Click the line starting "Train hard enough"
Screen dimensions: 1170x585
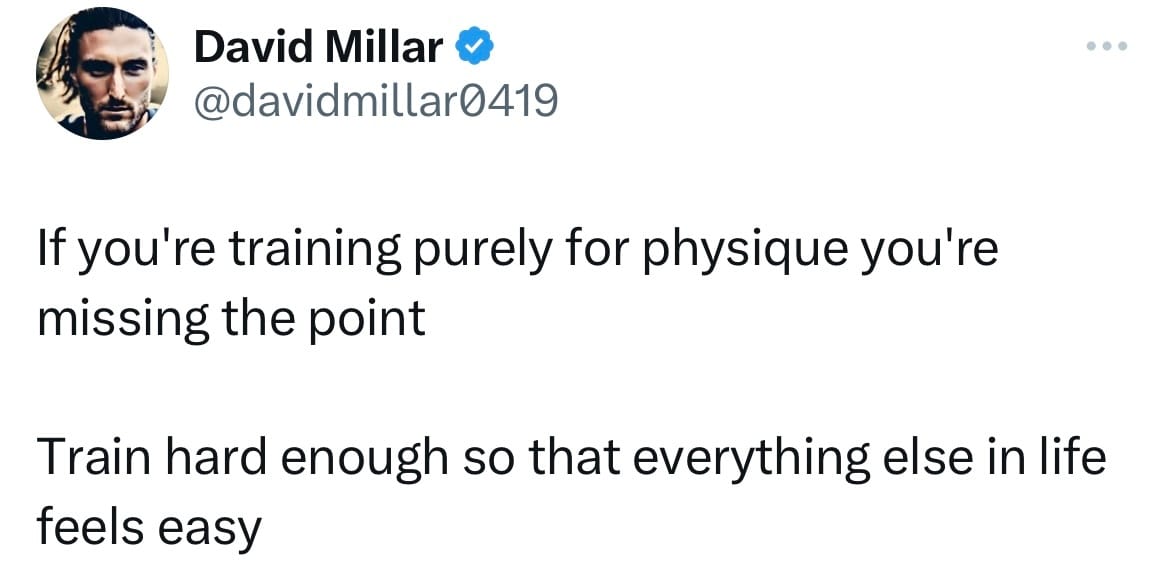point(571,458)
